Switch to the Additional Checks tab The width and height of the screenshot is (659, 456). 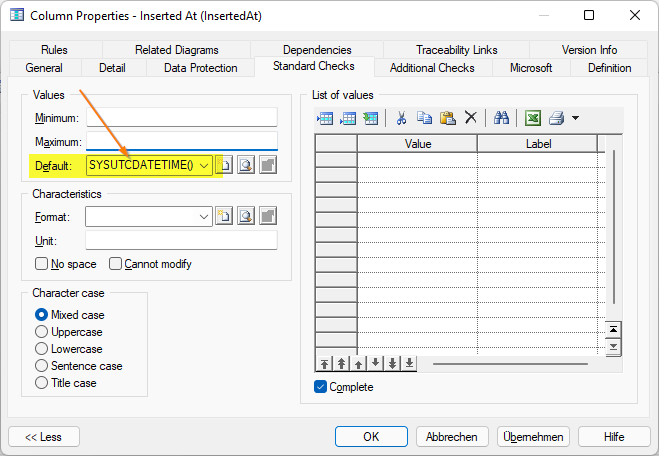(432, 68)
